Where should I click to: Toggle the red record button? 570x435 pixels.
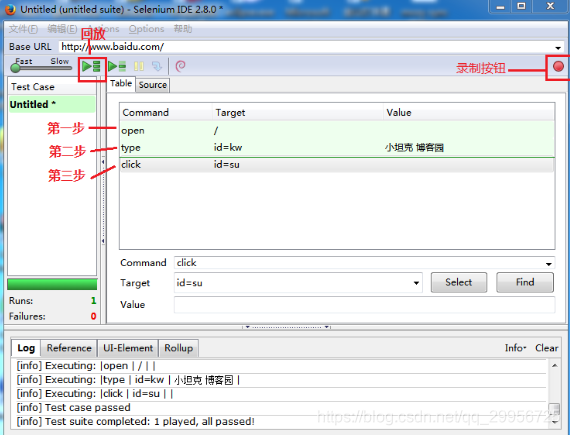coord(558,66)
